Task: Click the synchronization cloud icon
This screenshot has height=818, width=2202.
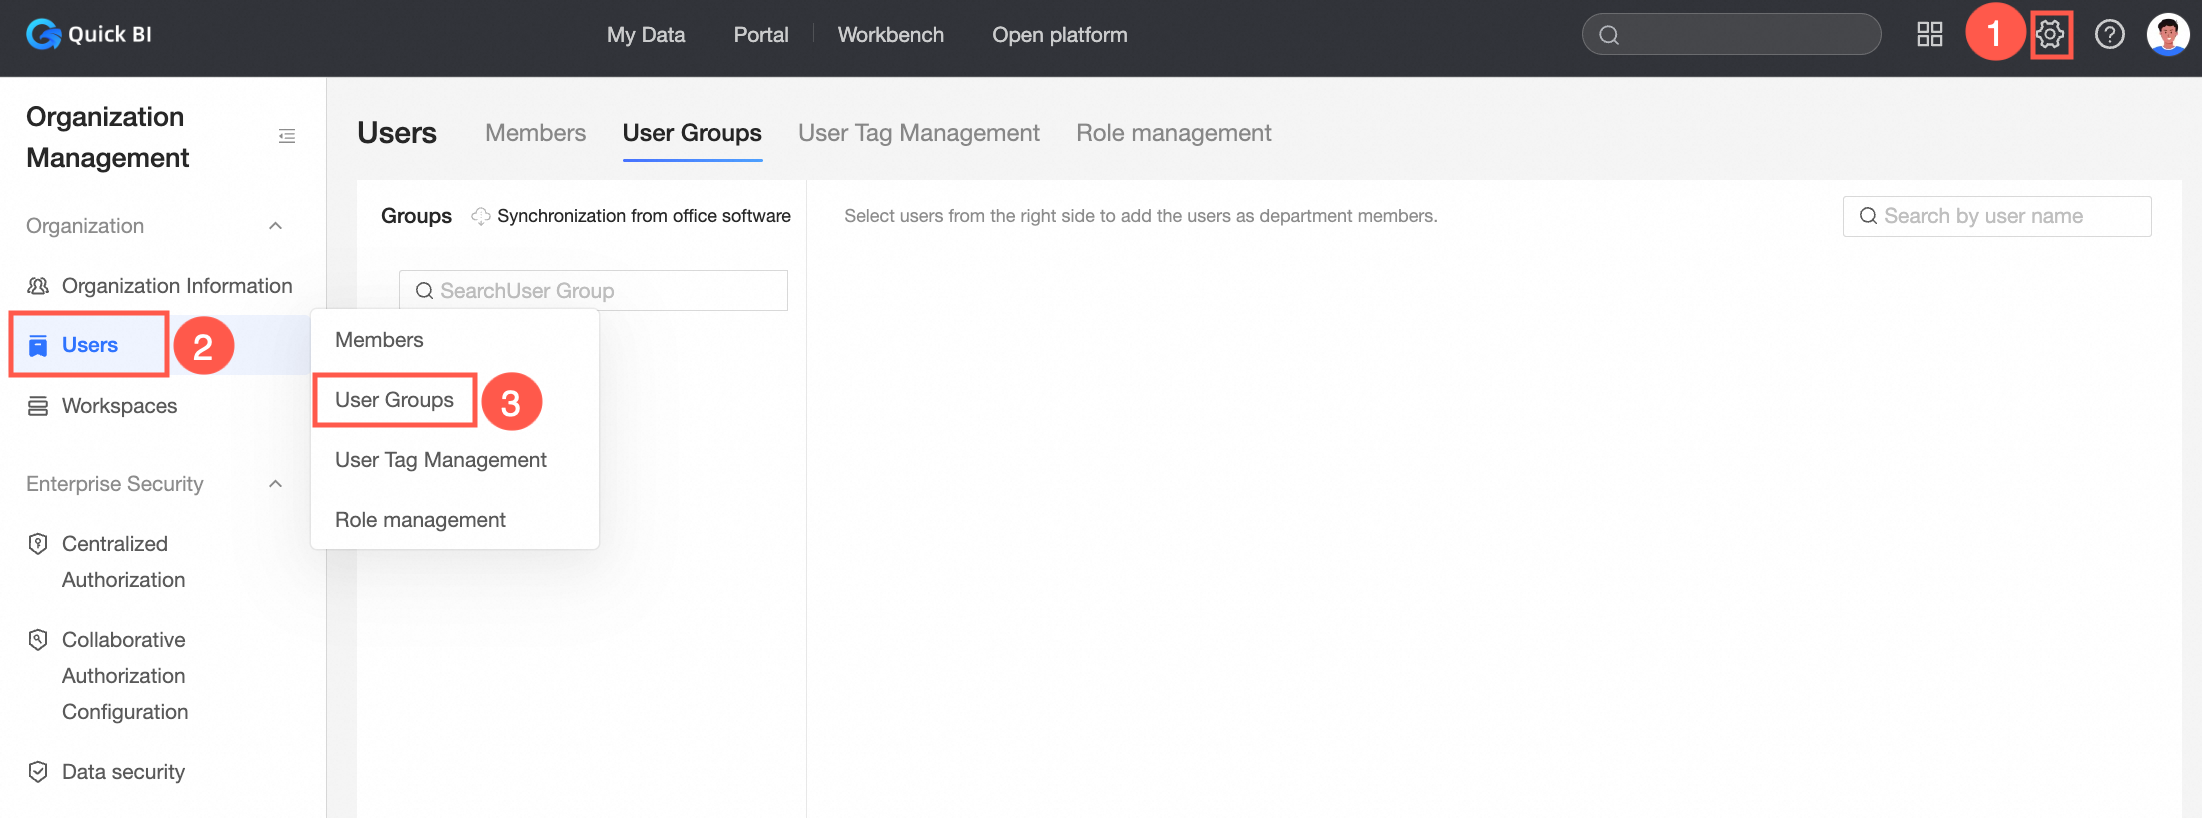Action: (x=481, y=216)
